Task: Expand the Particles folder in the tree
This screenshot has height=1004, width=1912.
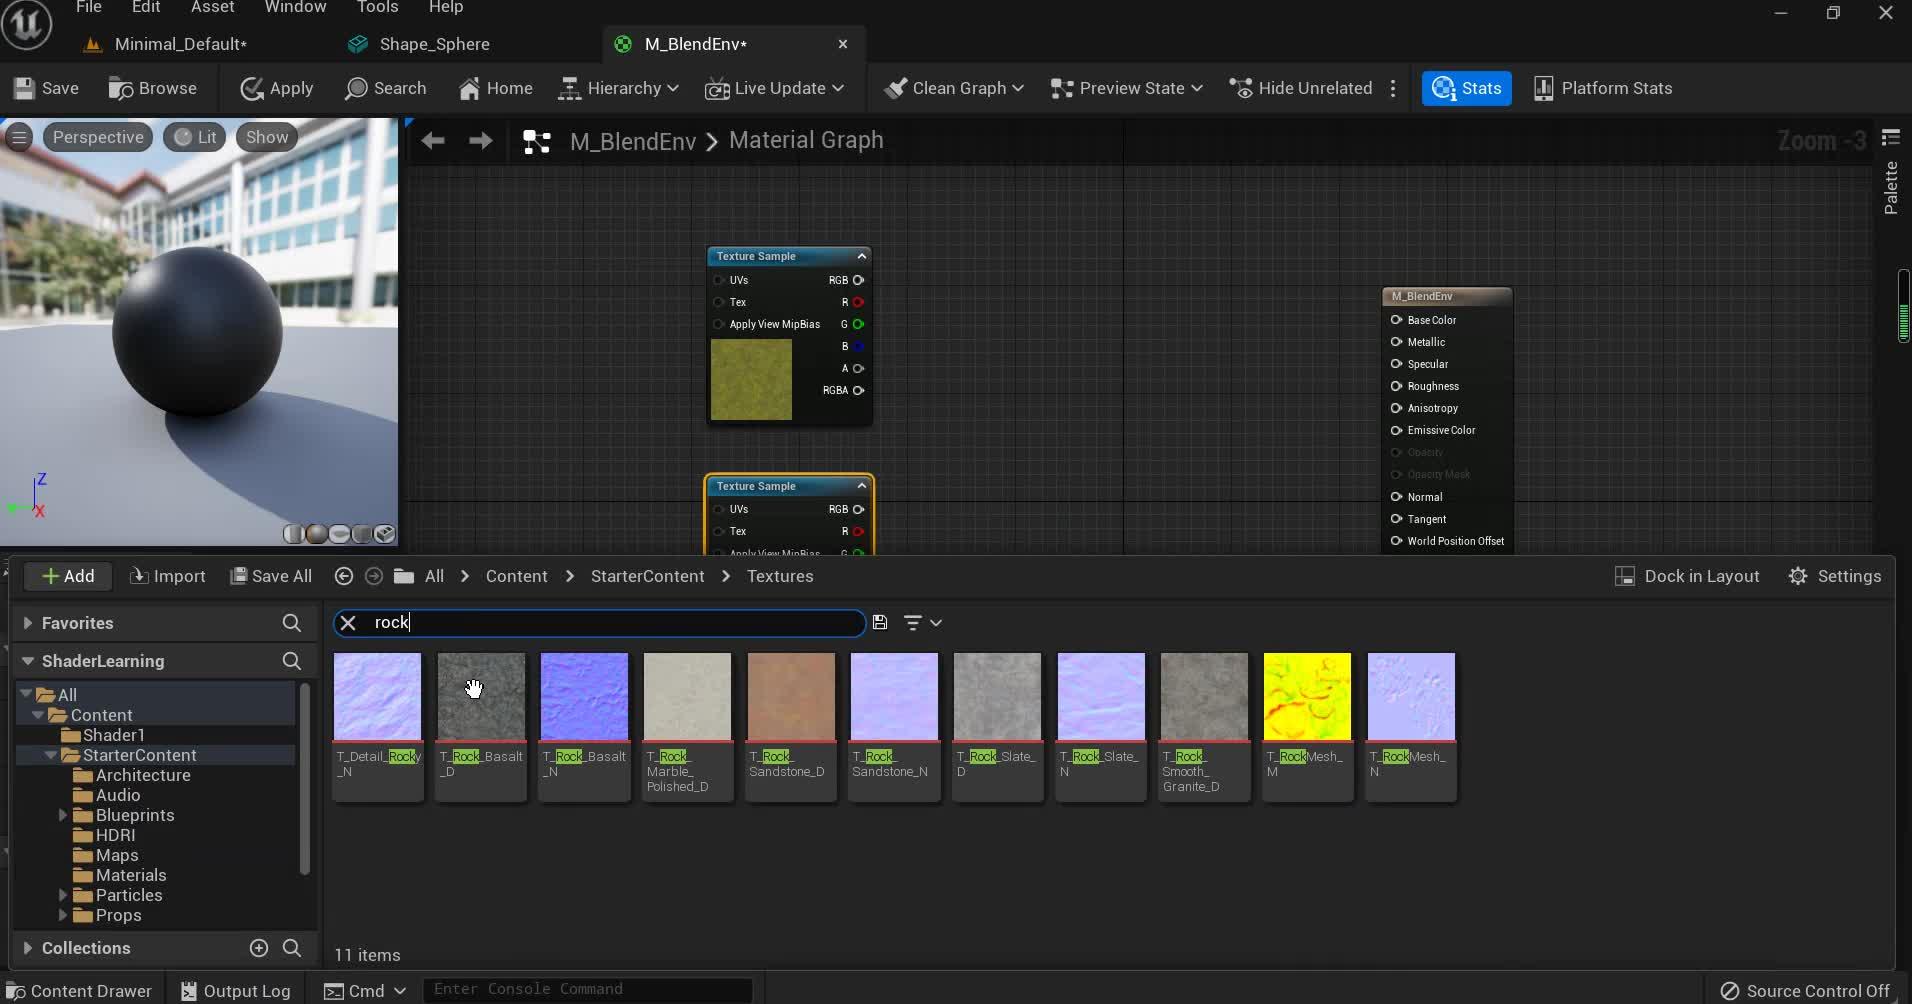Action: 62,895
